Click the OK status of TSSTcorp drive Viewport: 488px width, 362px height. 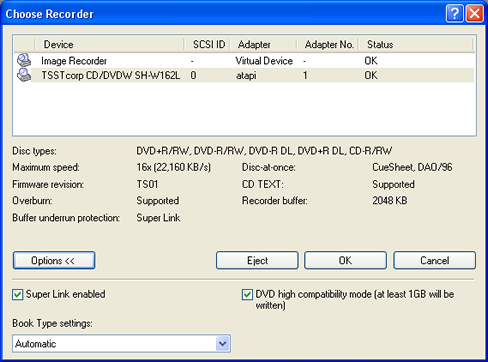(371, 75)
